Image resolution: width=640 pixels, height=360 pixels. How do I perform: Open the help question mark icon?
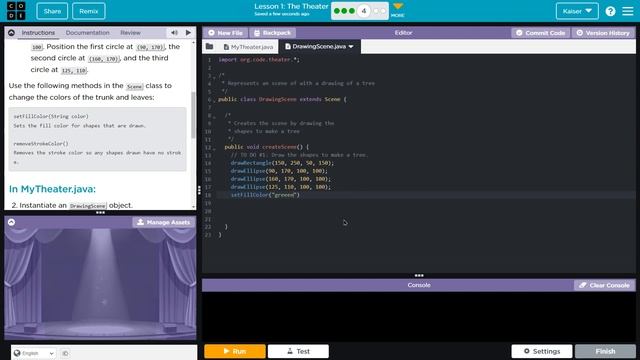point(610,11)
